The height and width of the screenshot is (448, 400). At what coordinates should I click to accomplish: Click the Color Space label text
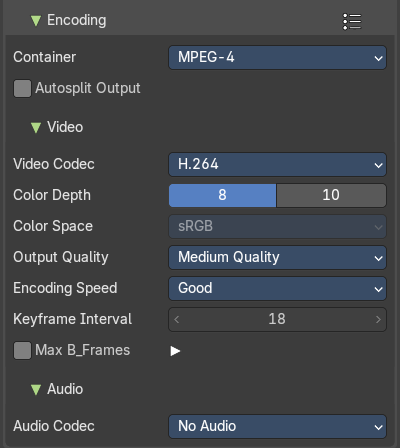pyautogui.click(x=53, y=226)
